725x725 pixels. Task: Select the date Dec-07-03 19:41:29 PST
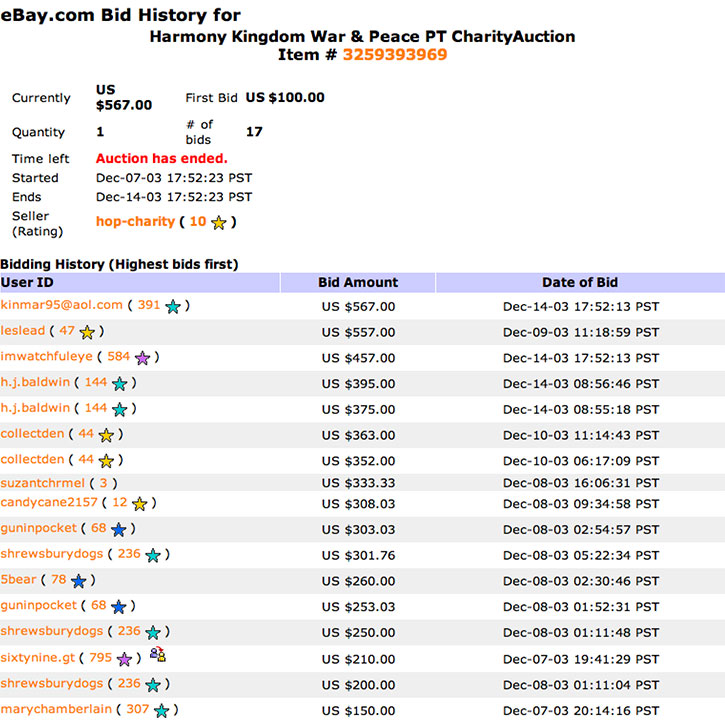[x=581, y=659]
